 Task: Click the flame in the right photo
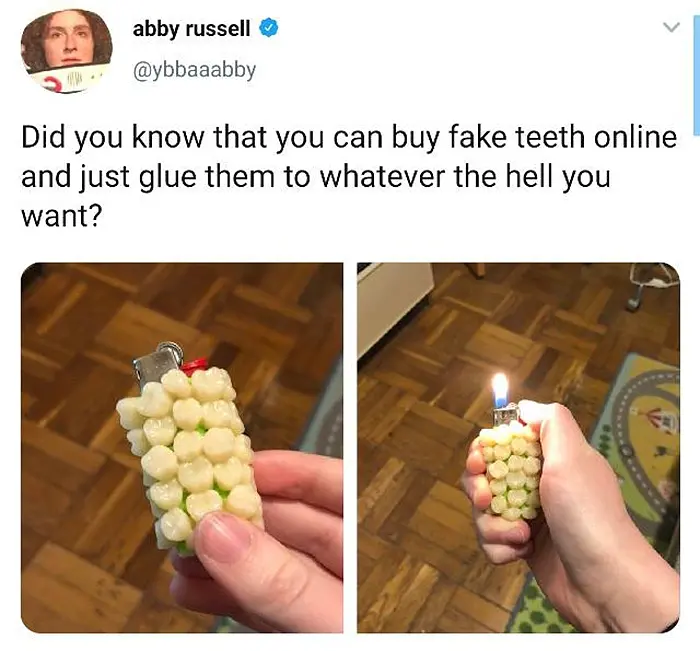tap(500, 389)
